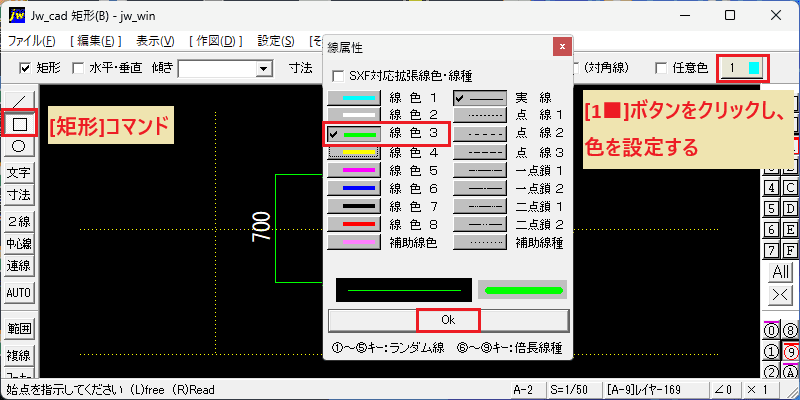Click layer button 4
The image size is (800, 400).
771,188
